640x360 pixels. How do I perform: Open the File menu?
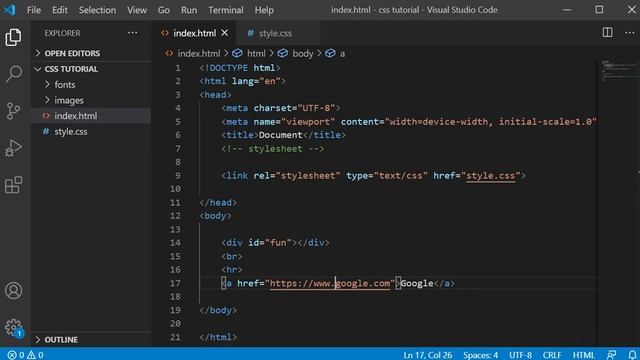pyautogui.click(x=34, y=10)
